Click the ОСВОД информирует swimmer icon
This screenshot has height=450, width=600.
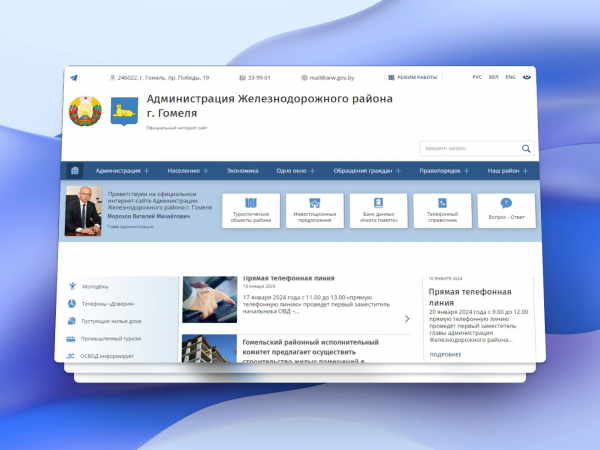(x=70, y=356)
